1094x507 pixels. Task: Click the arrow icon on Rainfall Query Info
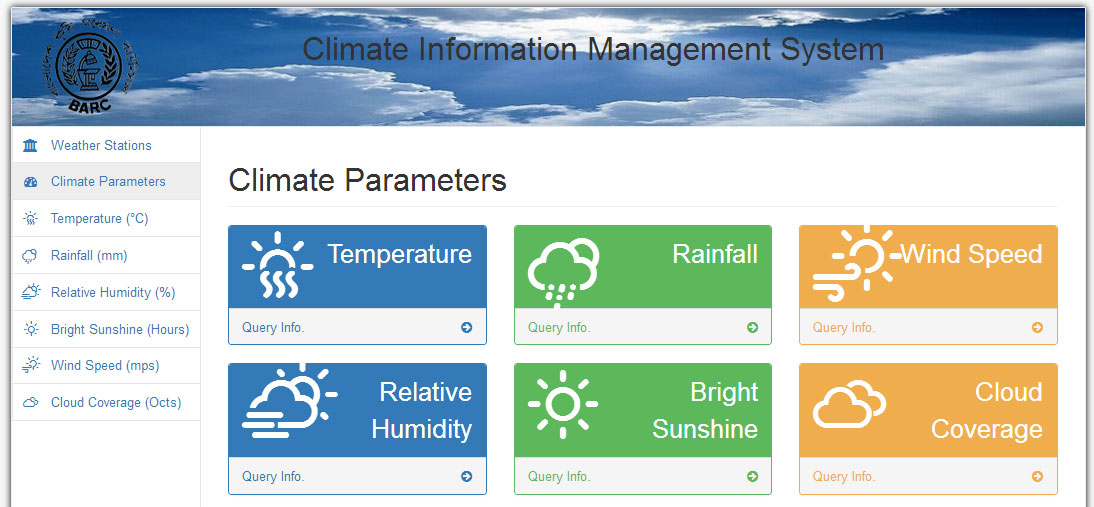pyautogui.click(x=752, y=327)
